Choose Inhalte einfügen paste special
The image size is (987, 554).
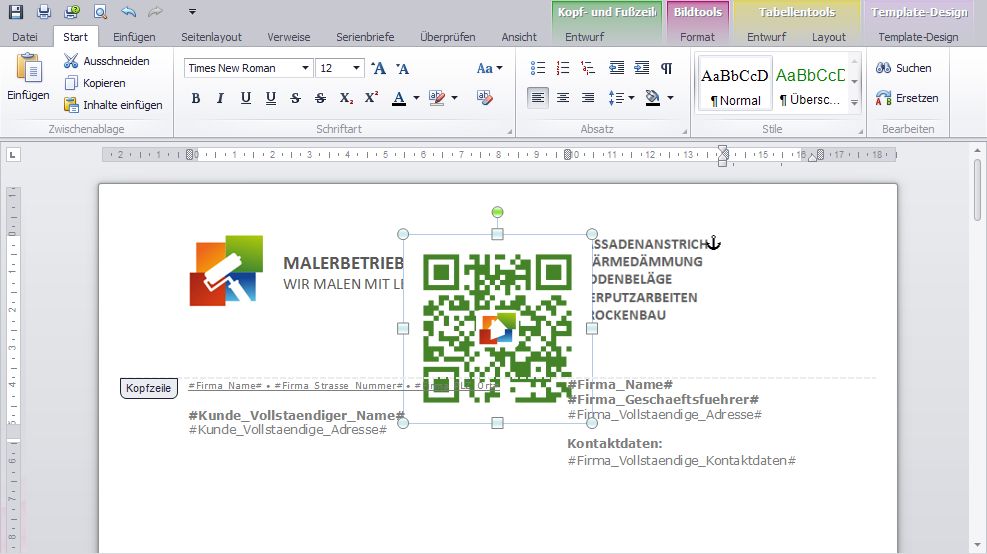point(113,105)
